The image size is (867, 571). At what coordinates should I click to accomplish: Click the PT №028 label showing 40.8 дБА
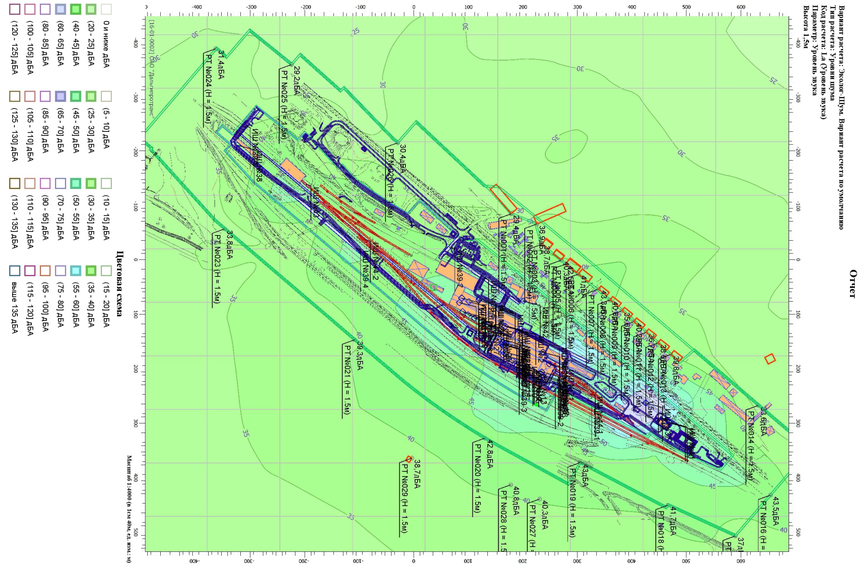click(503, 521)
